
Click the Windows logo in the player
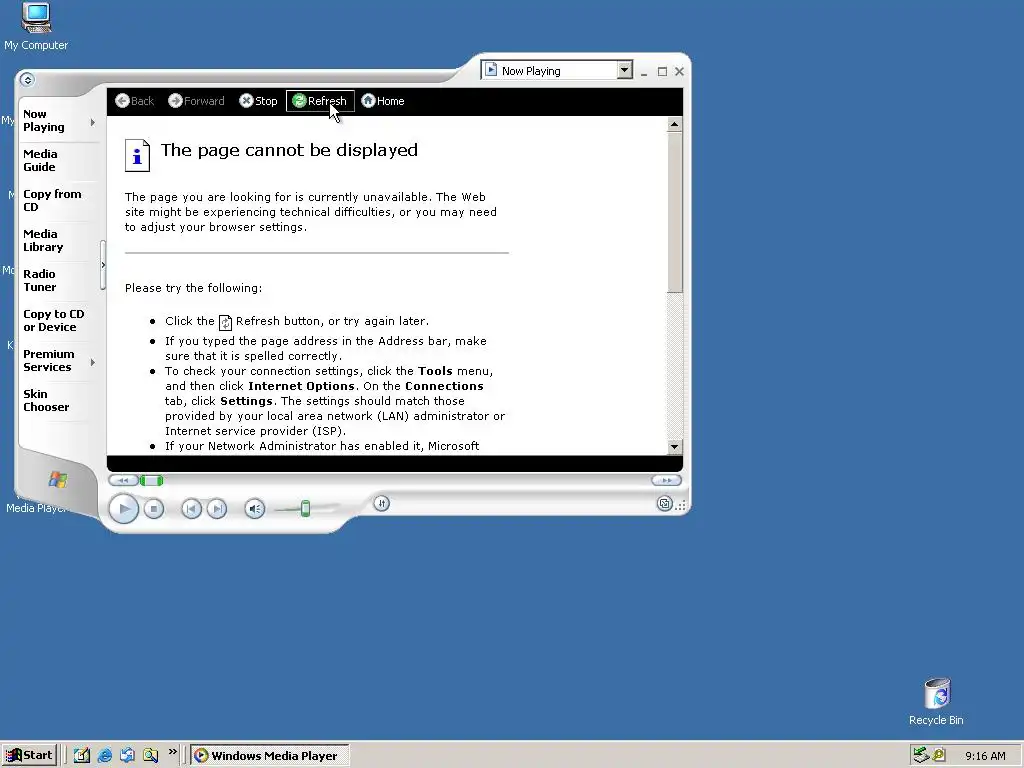tap(57, 479)
